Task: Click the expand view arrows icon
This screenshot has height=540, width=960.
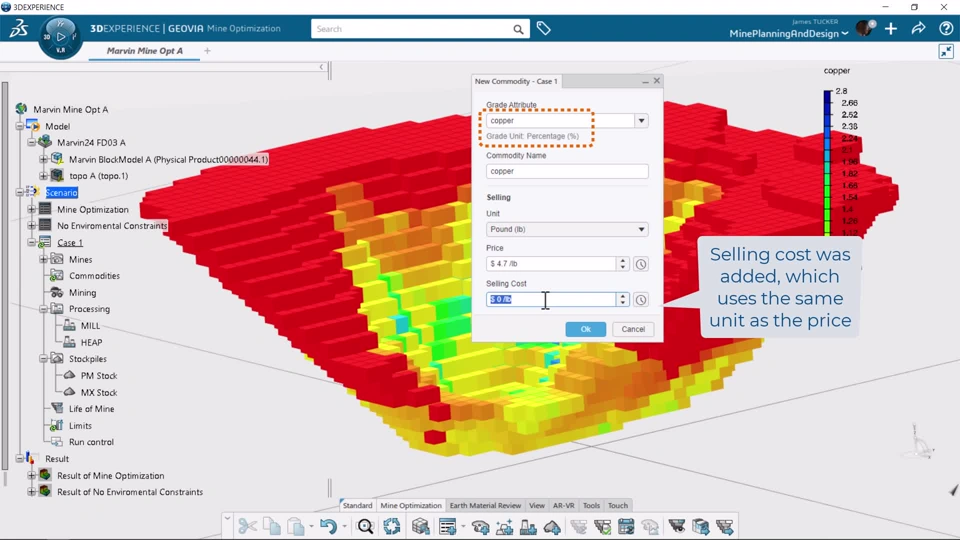Action: (947, 51)
